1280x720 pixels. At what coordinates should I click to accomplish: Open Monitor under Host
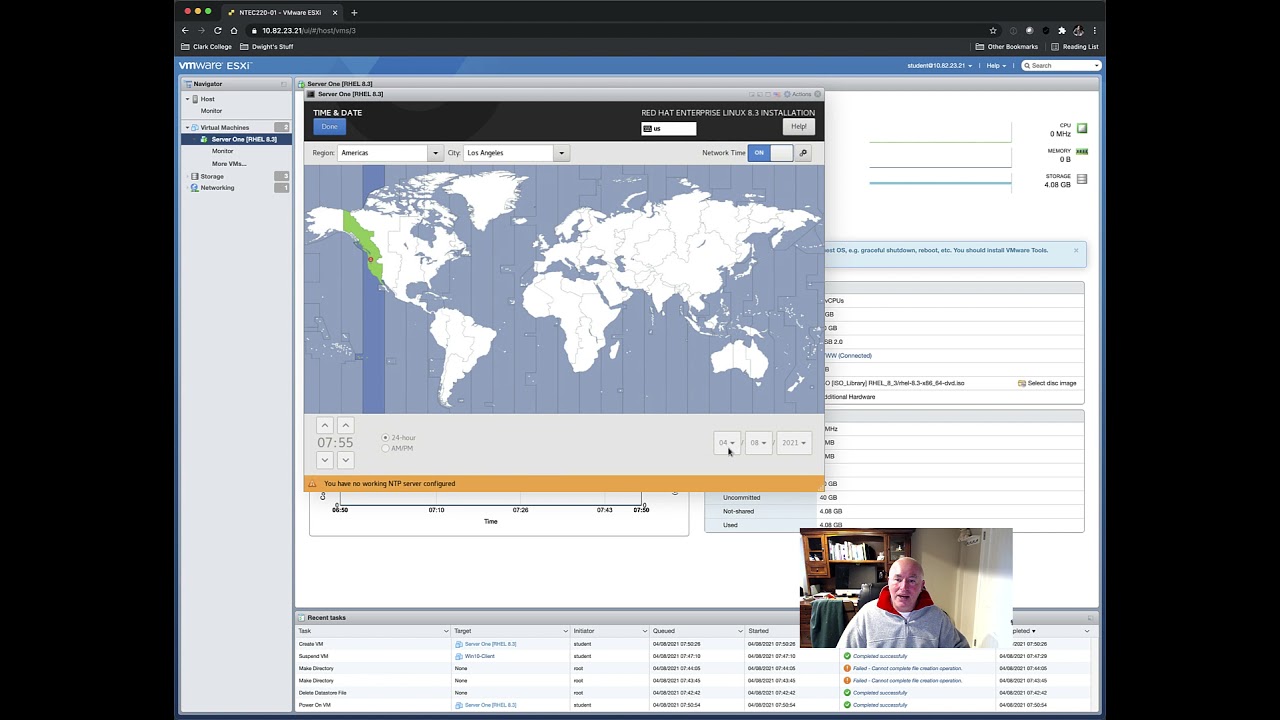[x=211, y=111]
